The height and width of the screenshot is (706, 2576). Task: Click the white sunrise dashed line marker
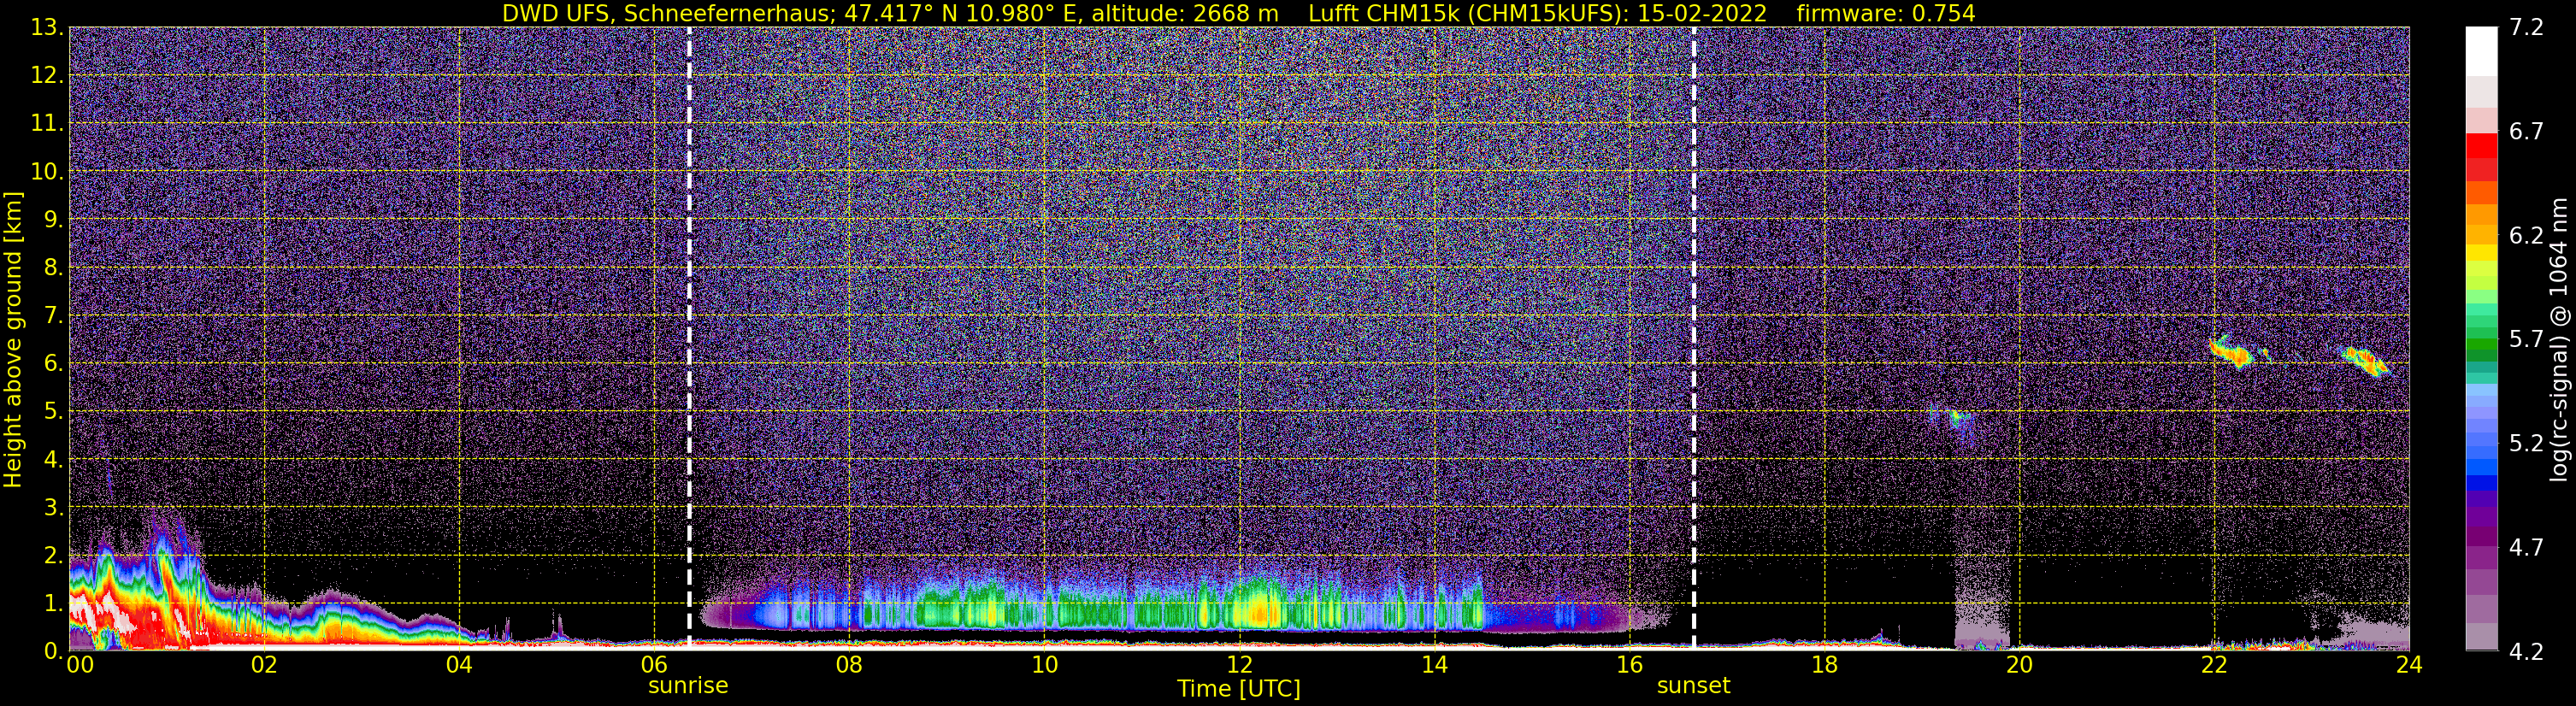tap(689, 338)
